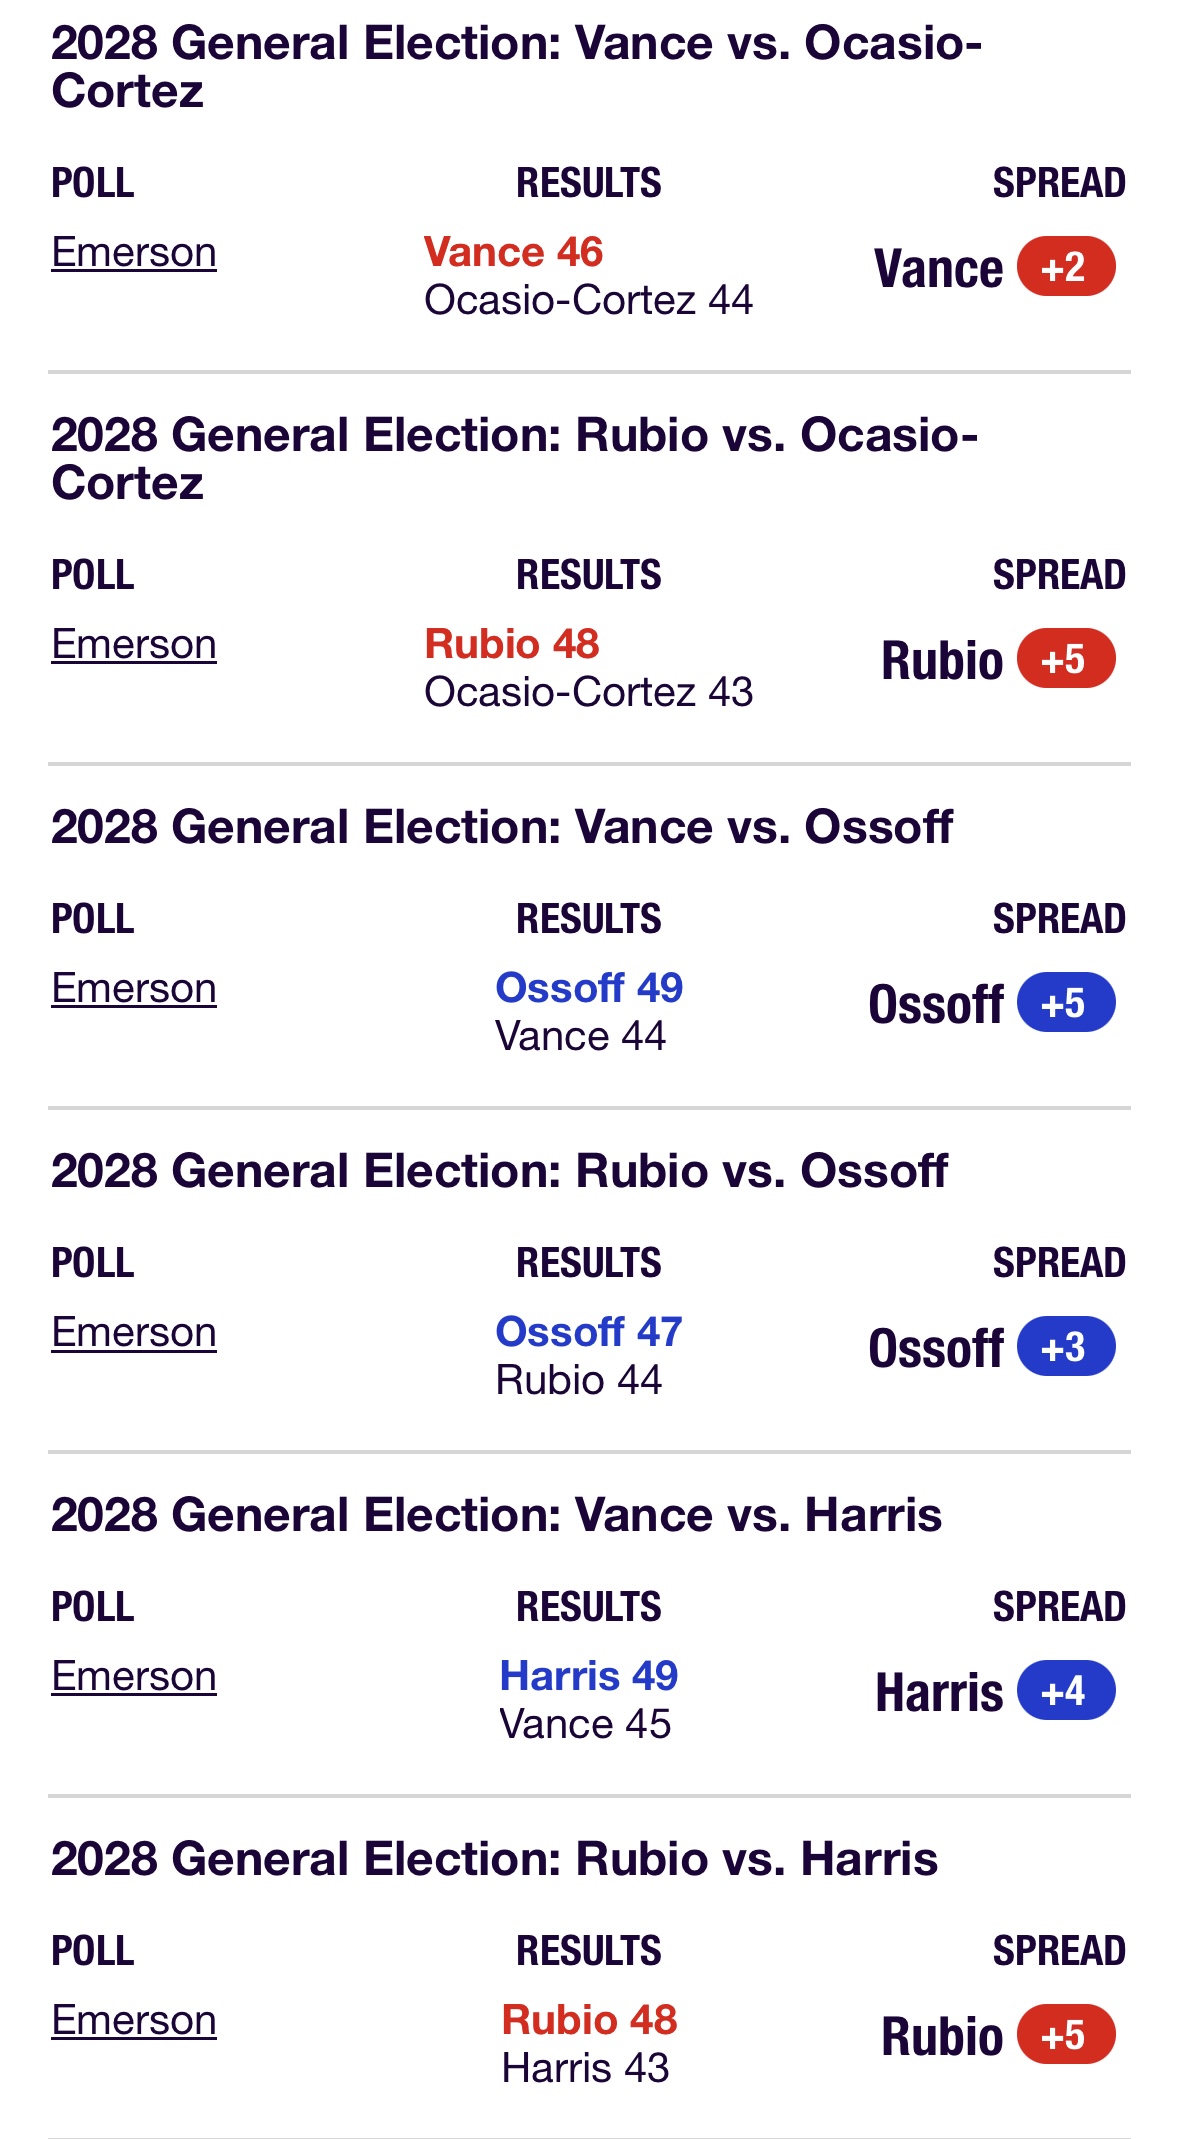Select the Vance vs. Ocasio-Cortez election heading
The width and height of the screenshot is (1179, 2139).
[x=517, y=67]
